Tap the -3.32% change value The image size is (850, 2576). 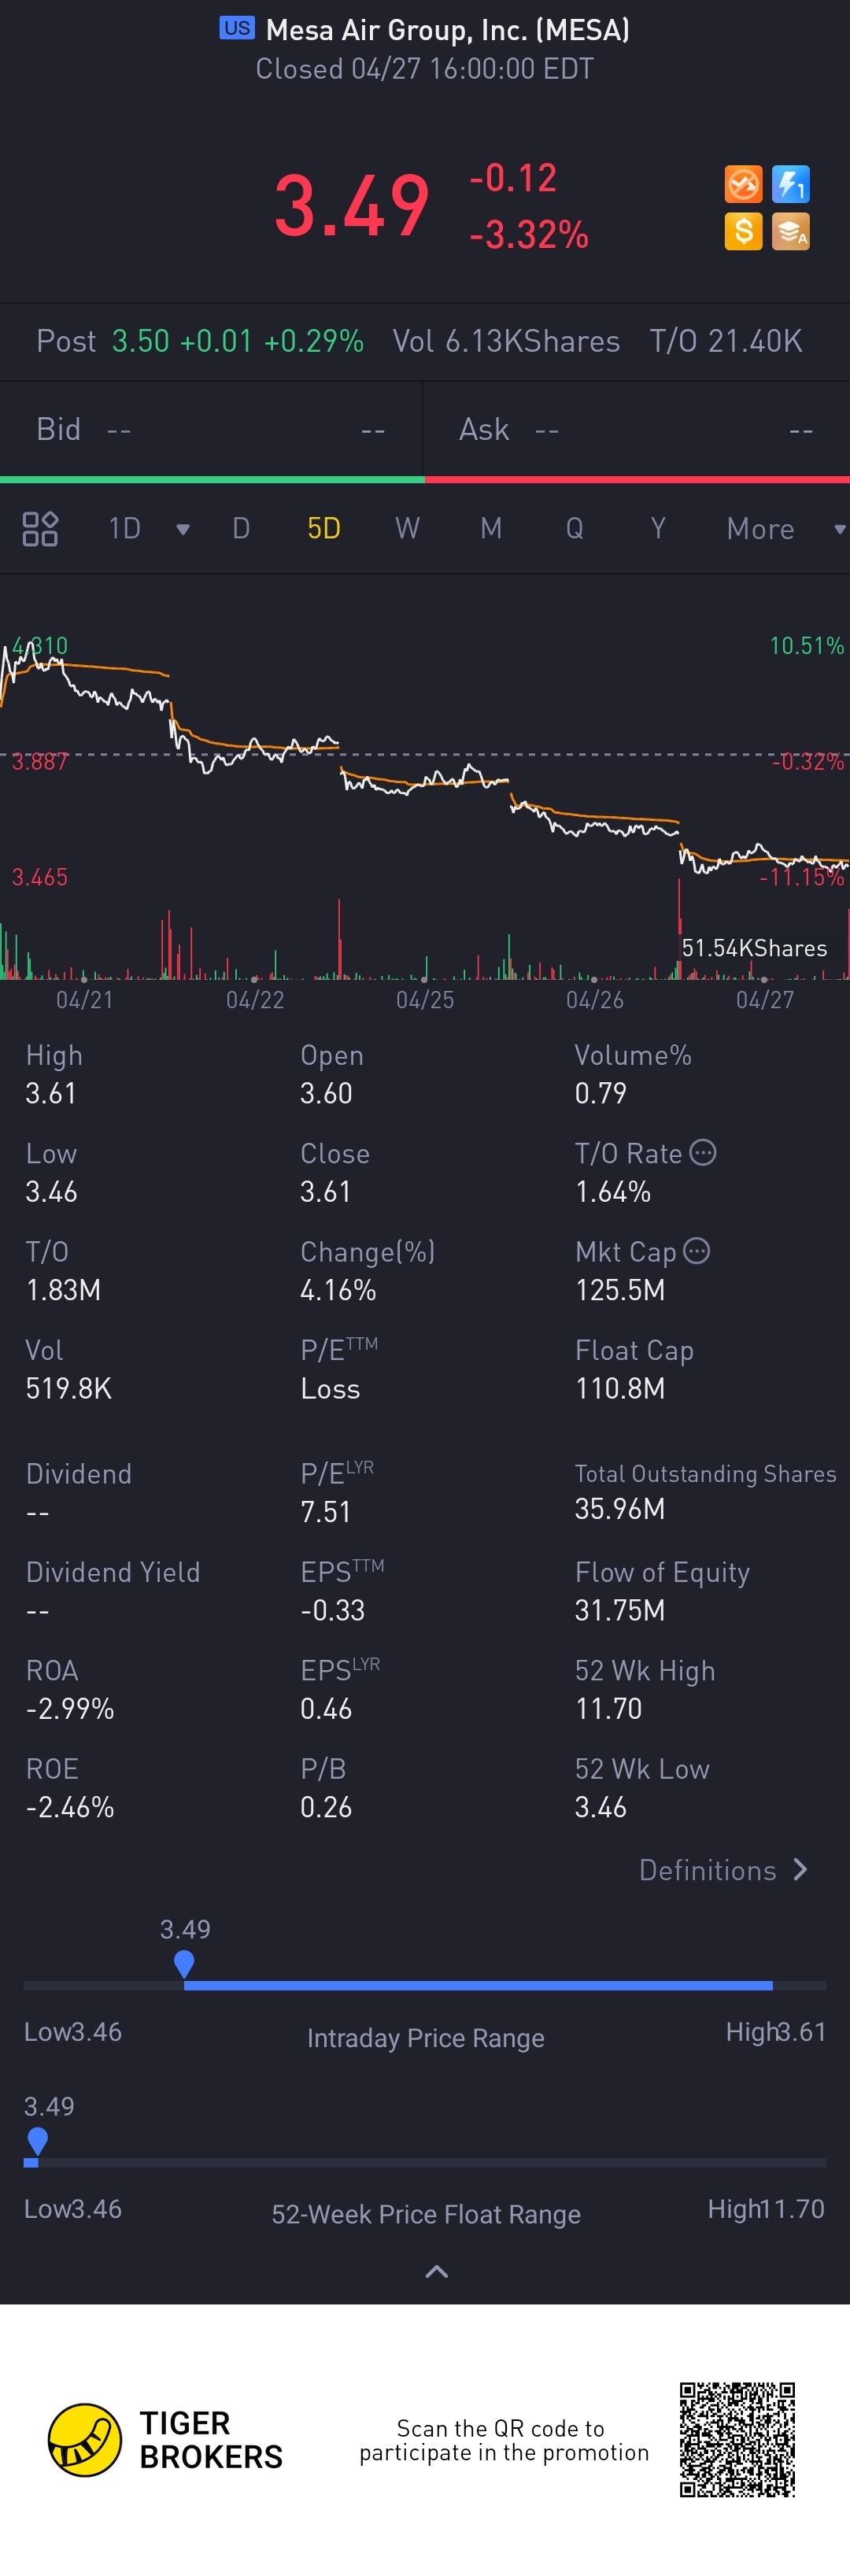pyautogui.click(x=529, y=235)
